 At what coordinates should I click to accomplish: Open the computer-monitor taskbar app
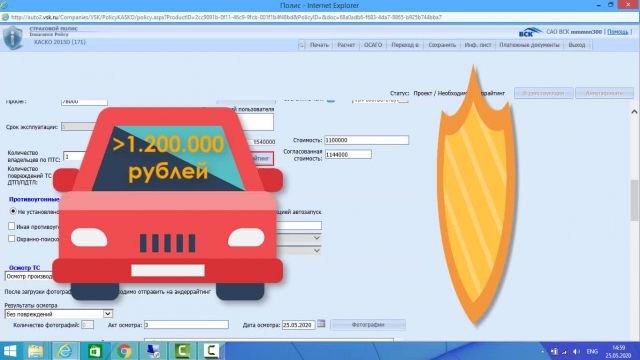153,351
